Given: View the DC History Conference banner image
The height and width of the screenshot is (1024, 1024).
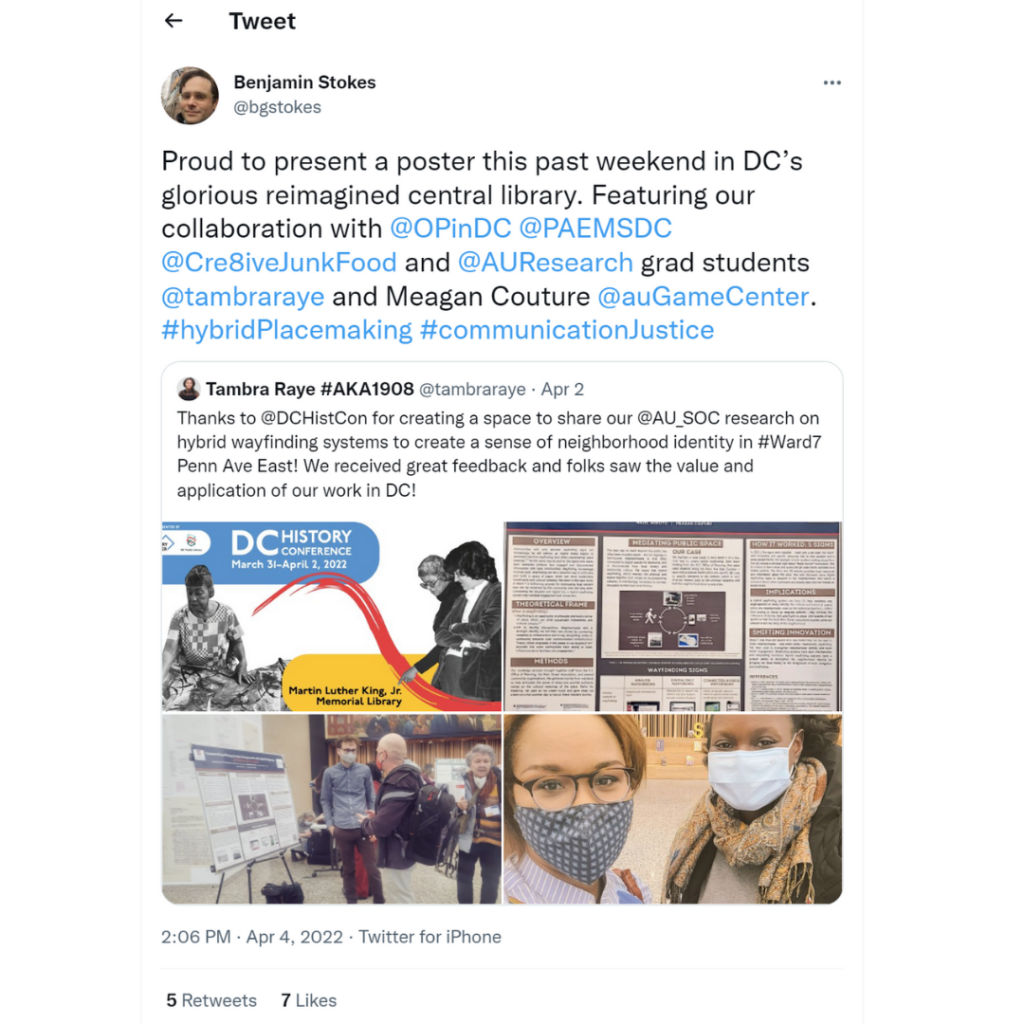Looking at the screenshot, I should coord(332,616).
